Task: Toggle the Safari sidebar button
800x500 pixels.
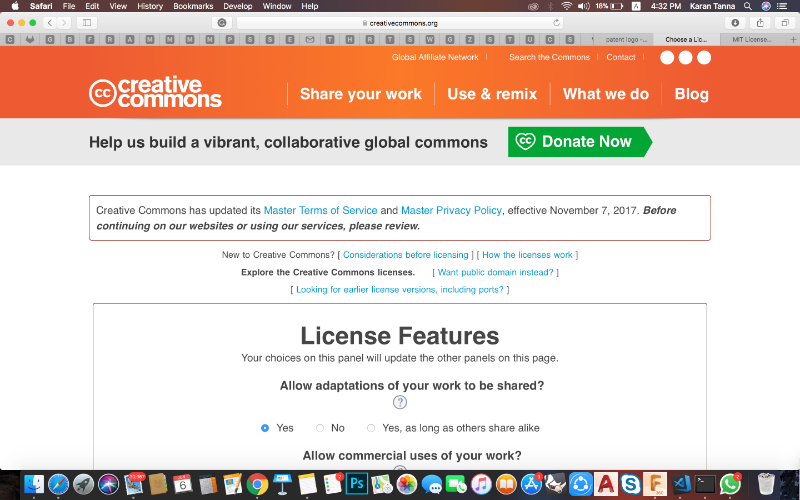Action: point(87,22)
